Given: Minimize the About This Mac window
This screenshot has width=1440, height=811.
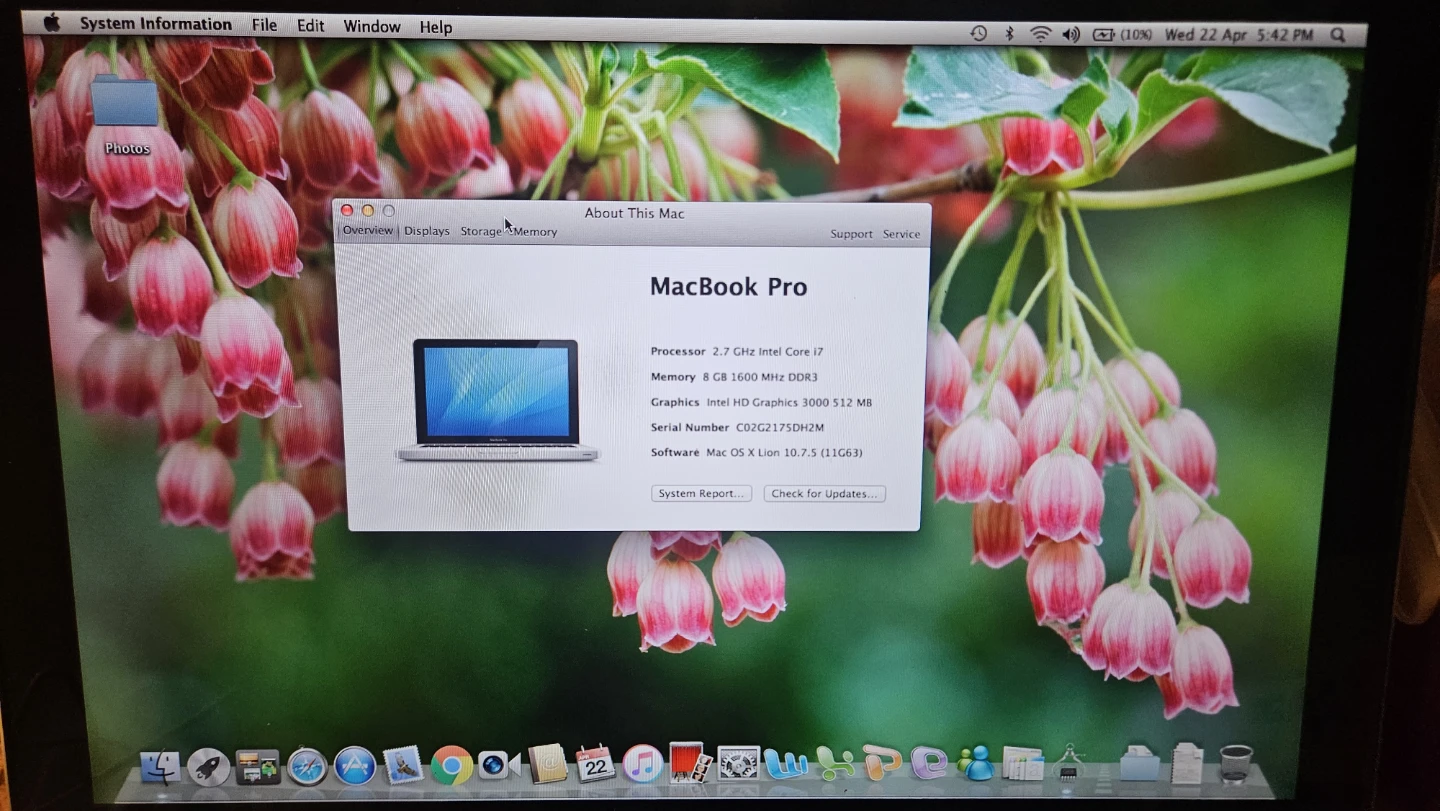Looking at the screenshot, I should click(368, 210).
